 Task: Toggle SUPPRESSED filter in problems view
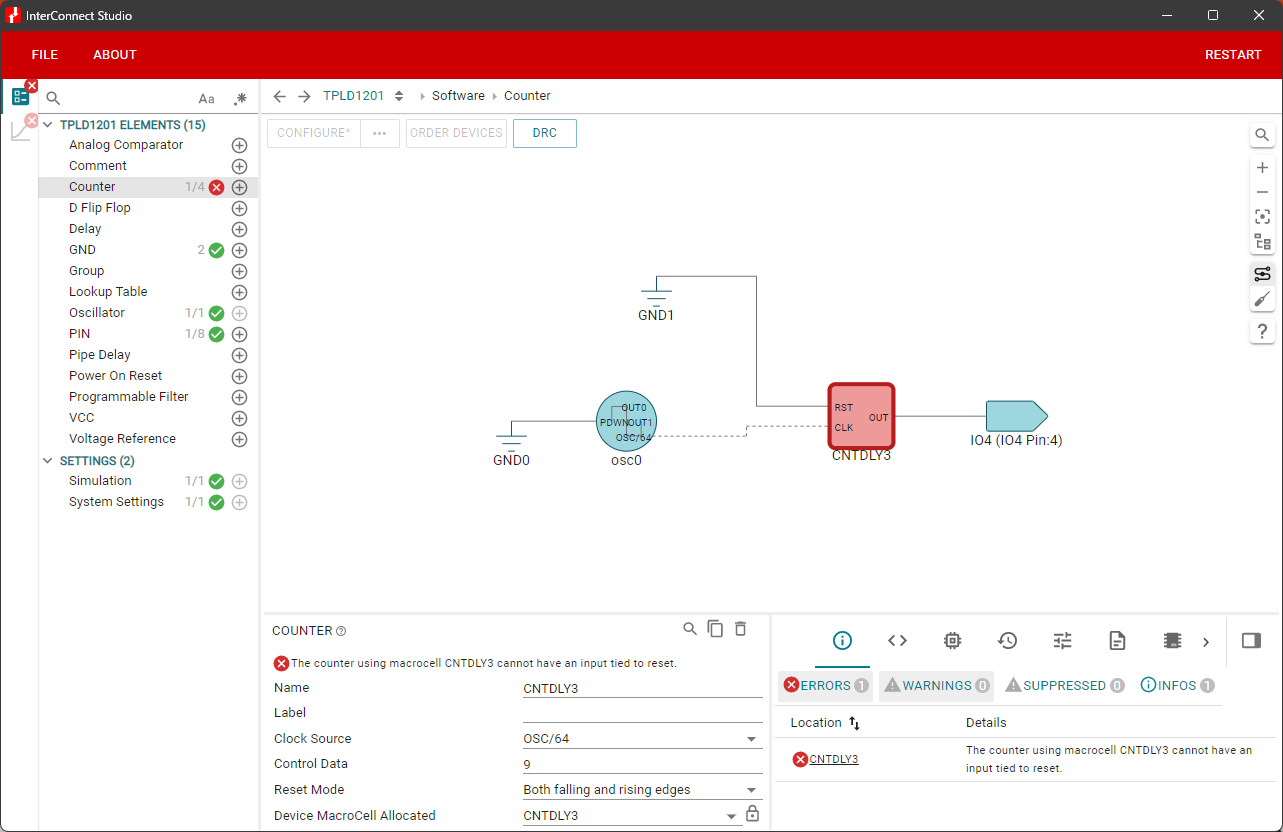1064,686
